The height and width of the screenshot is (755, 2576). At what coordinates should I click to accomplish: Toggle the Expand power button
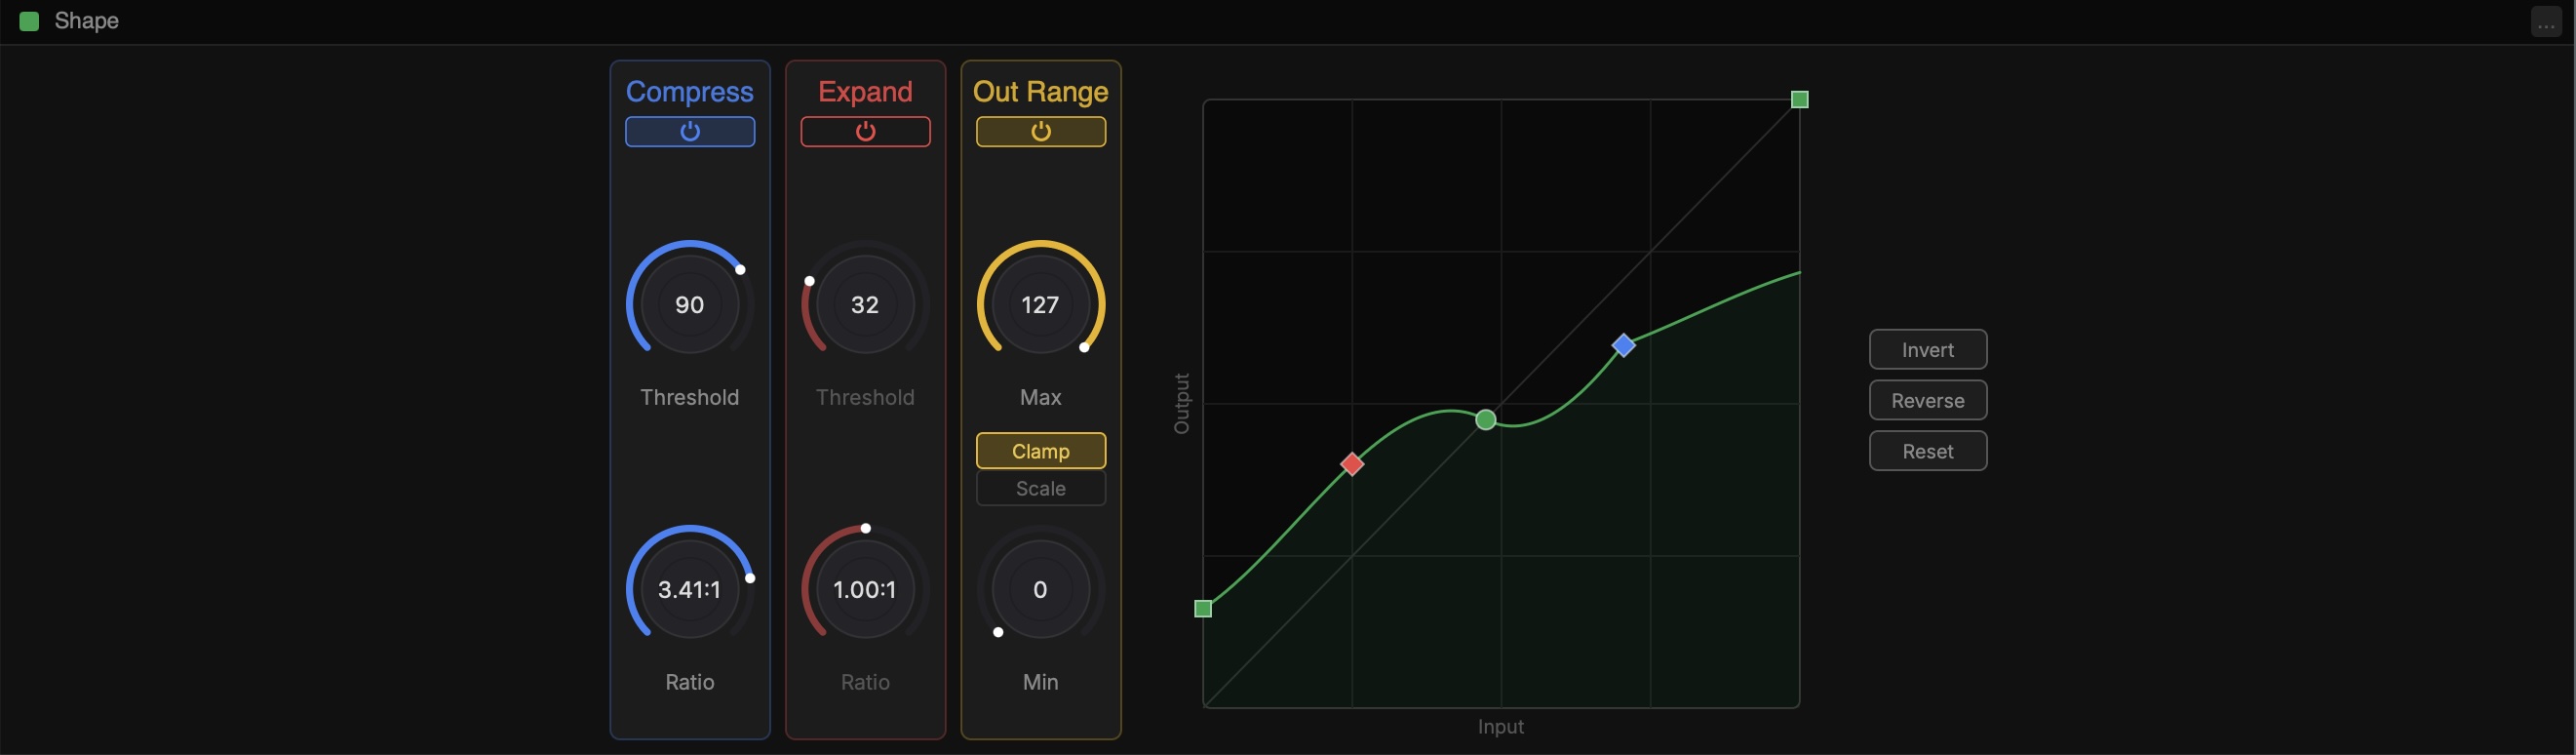pos(865,131)
